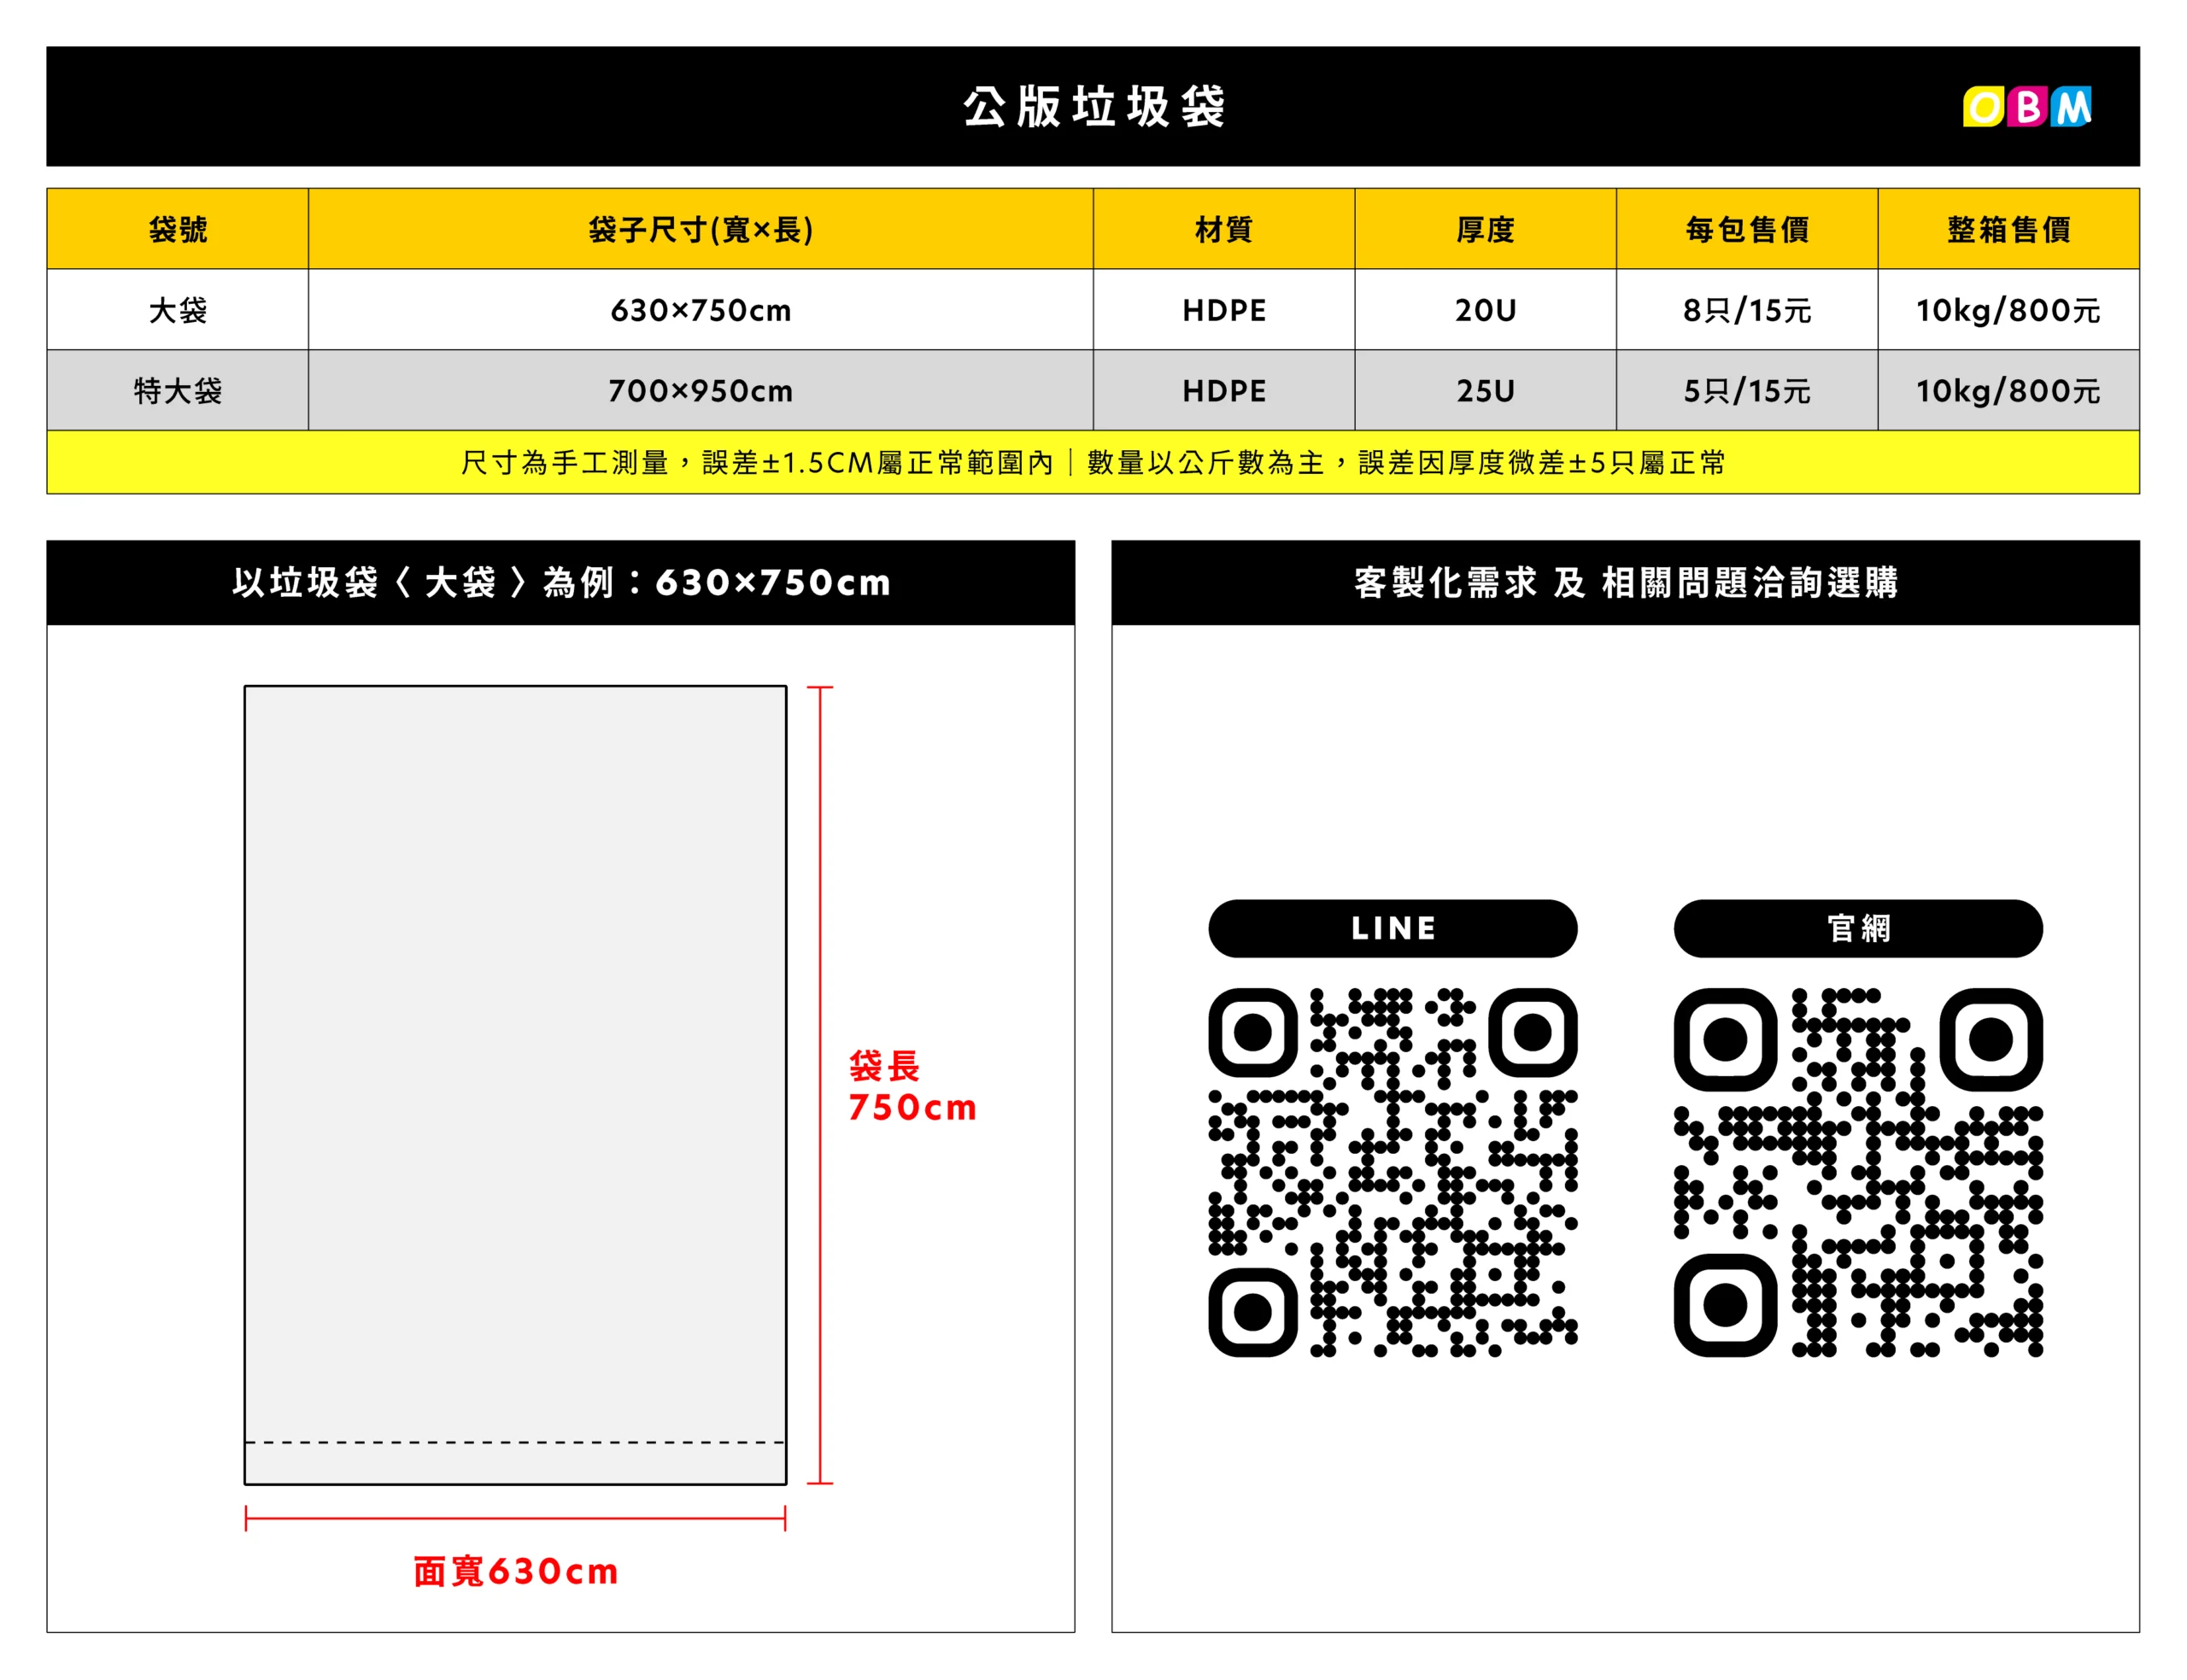2187x1680 pixels.
Task: Click the 官網 QR code
Action: coord(1858,1172)
